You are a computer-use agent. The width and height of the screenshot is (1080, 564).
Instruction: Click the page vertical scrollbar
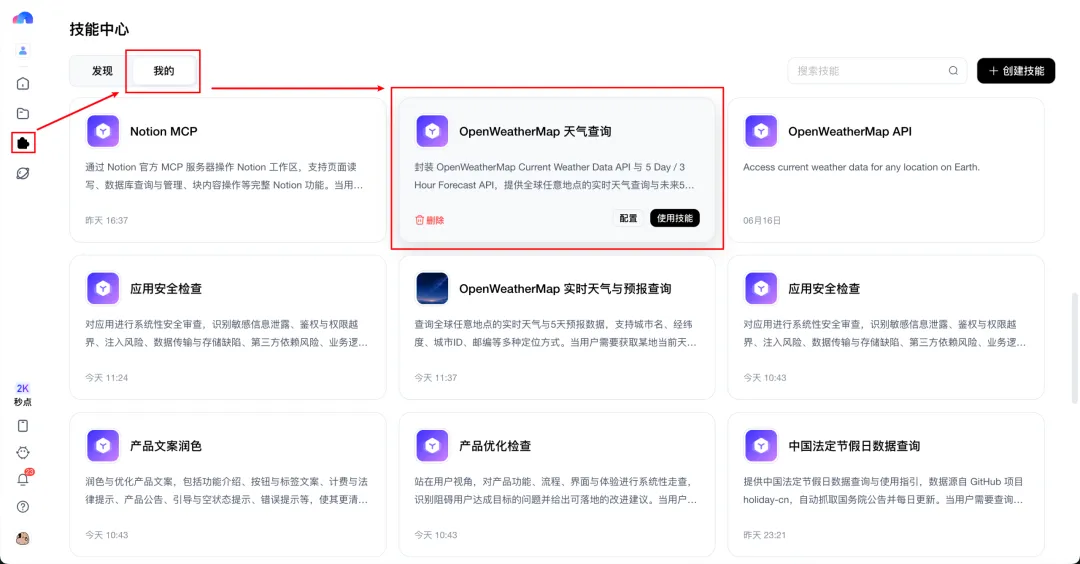1075,348
